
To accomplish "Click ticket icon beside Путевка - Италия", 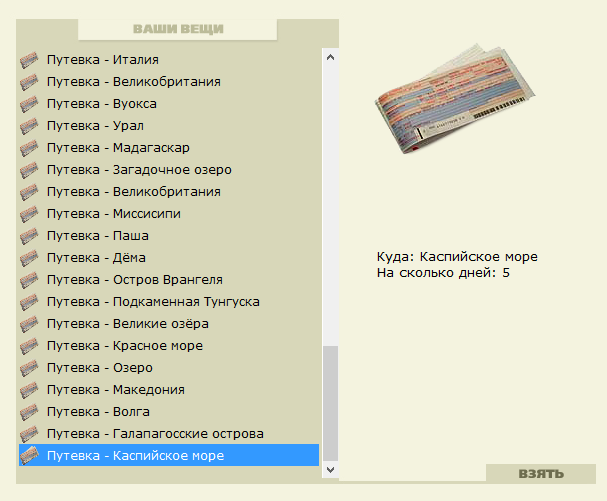I will pyautogui.click(x=29, y=60).
